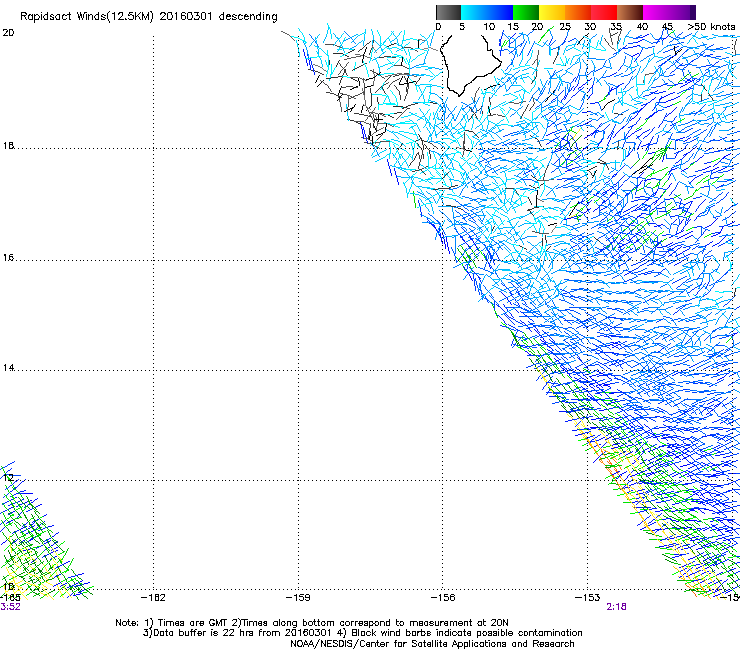Screen dimensions: 740x650
Task: Click the brown 35–40 knots legend segment
Action: coord(630,12)
